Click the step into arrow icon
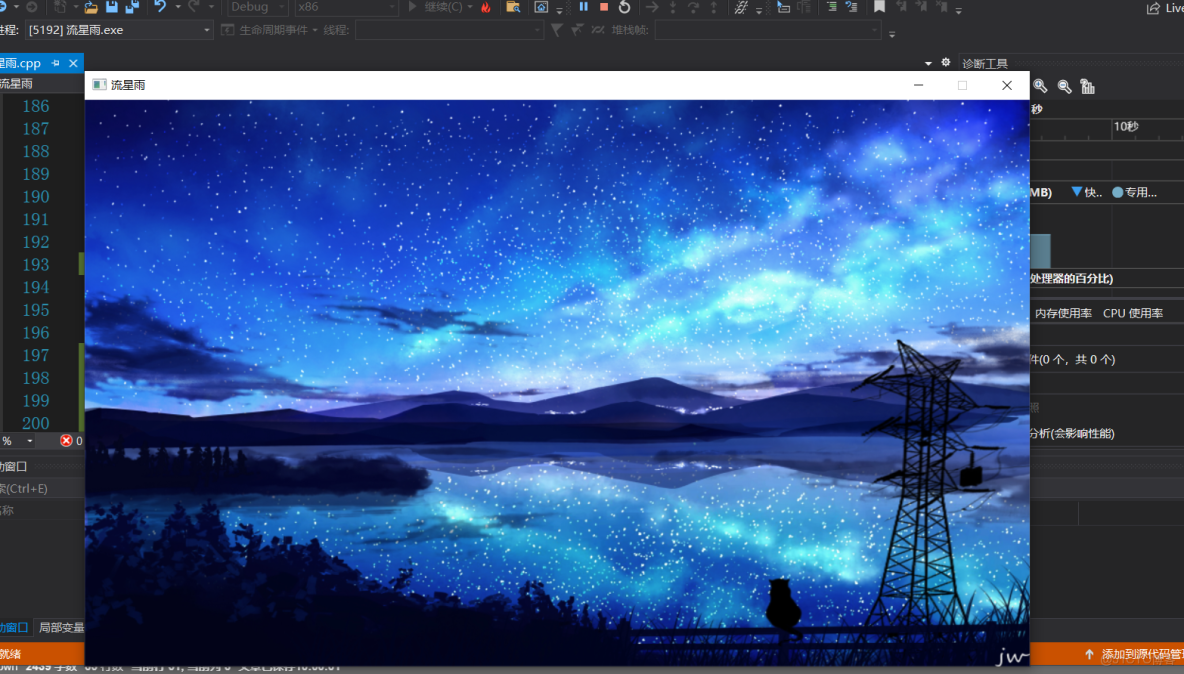Image resolution: width=1184 pixels, height=674 pixels. 673,7
